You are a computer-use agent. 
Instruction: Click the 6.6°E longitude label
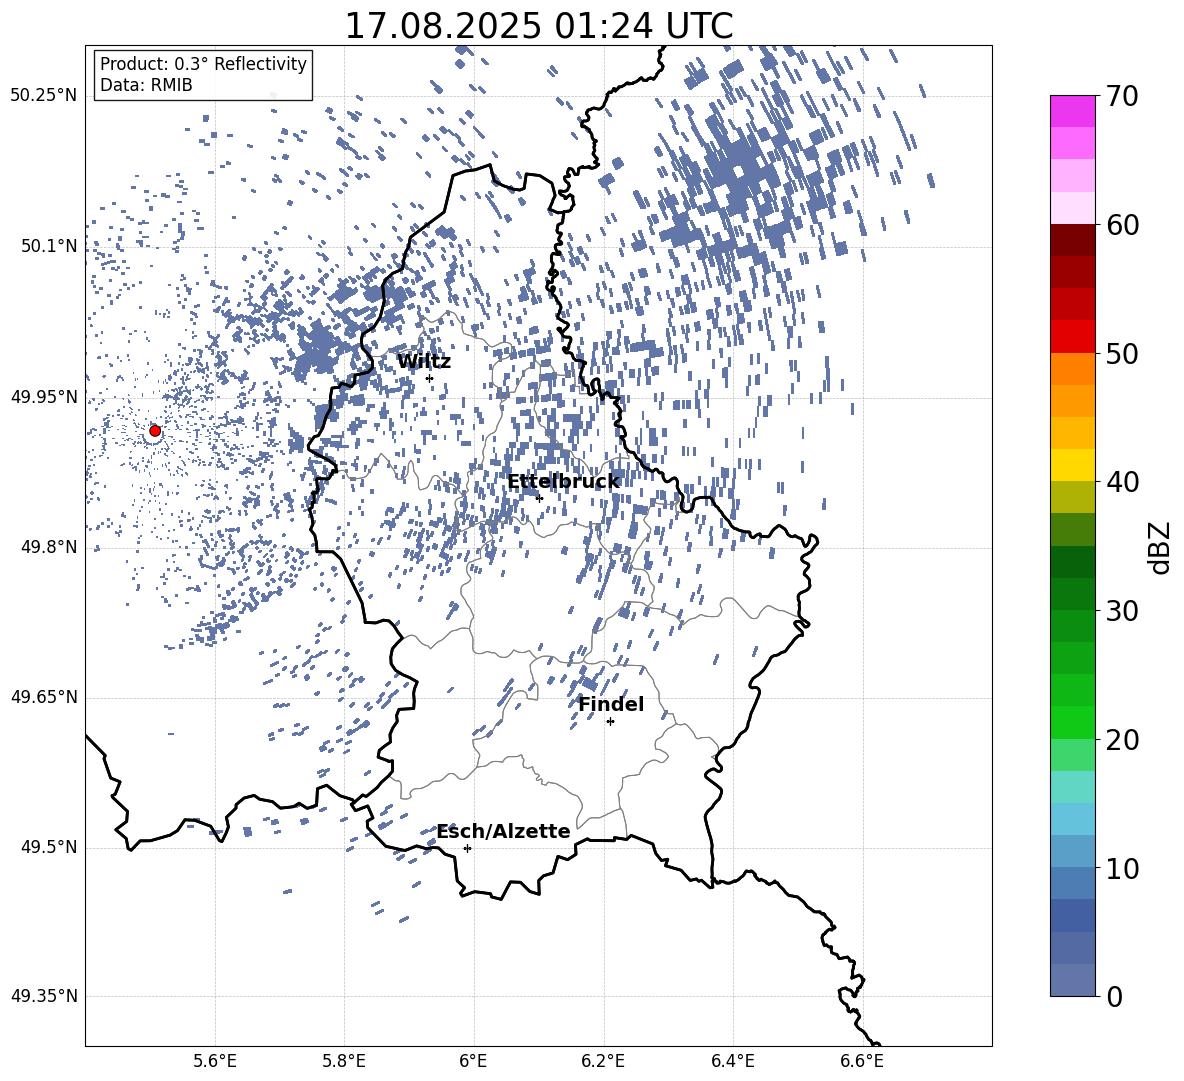(x=862, y=1061)
